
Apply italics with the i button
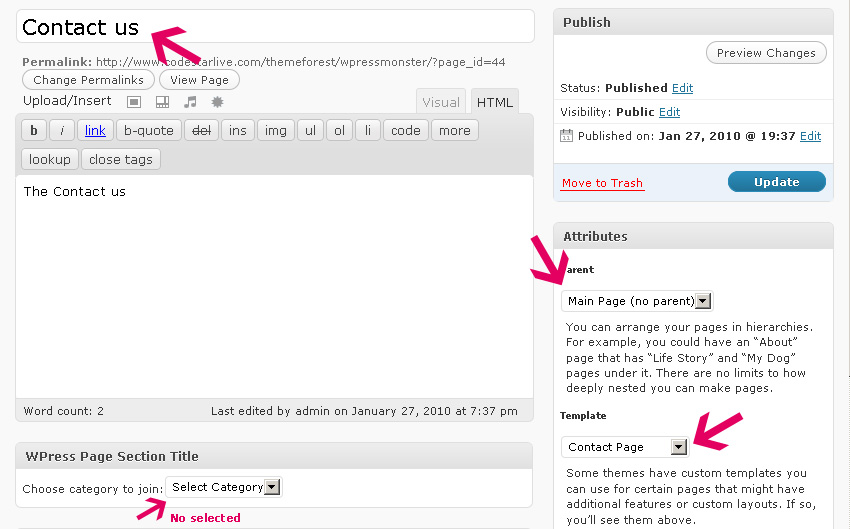[62, 130]
